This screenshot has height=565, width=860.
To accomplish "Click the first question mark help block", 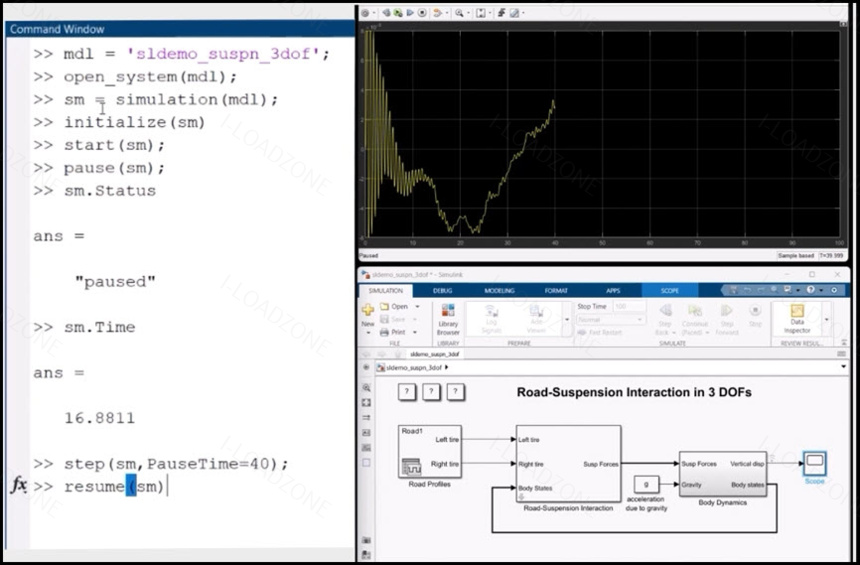I will click(406, 392).
